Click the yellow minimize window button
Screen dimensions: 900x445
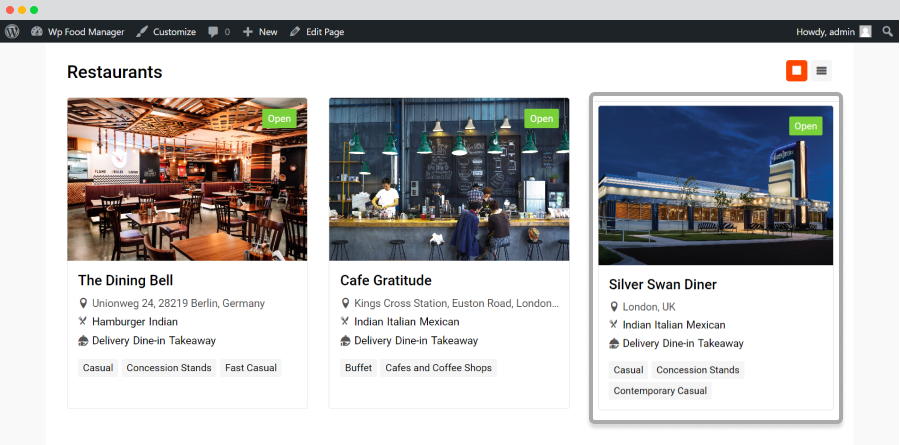click(22, 10)
